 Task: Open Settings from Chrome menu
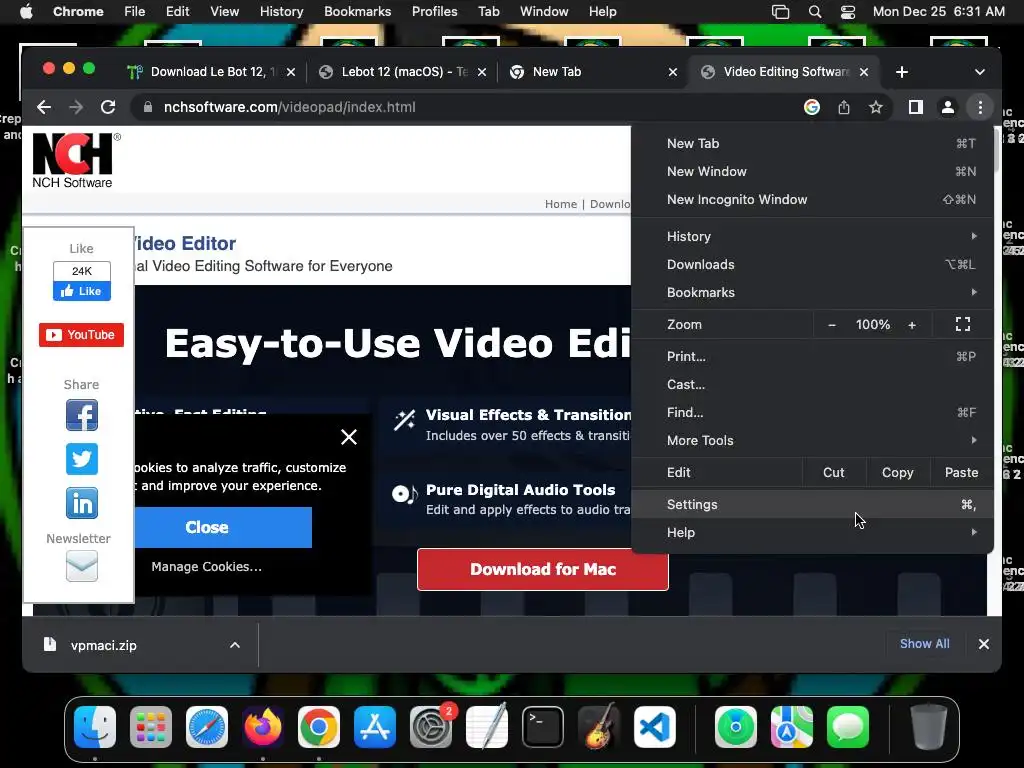(812, 505)
